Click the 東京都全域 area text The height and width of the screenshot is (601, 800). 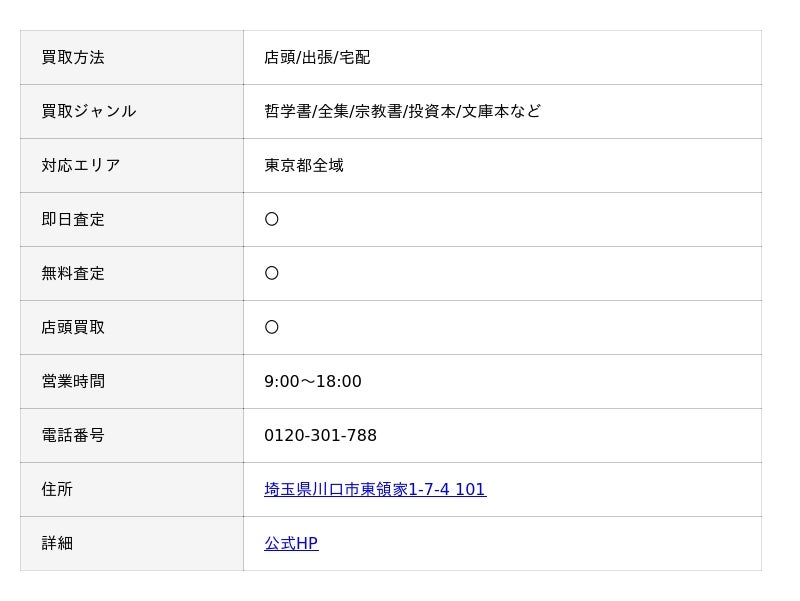304,166
